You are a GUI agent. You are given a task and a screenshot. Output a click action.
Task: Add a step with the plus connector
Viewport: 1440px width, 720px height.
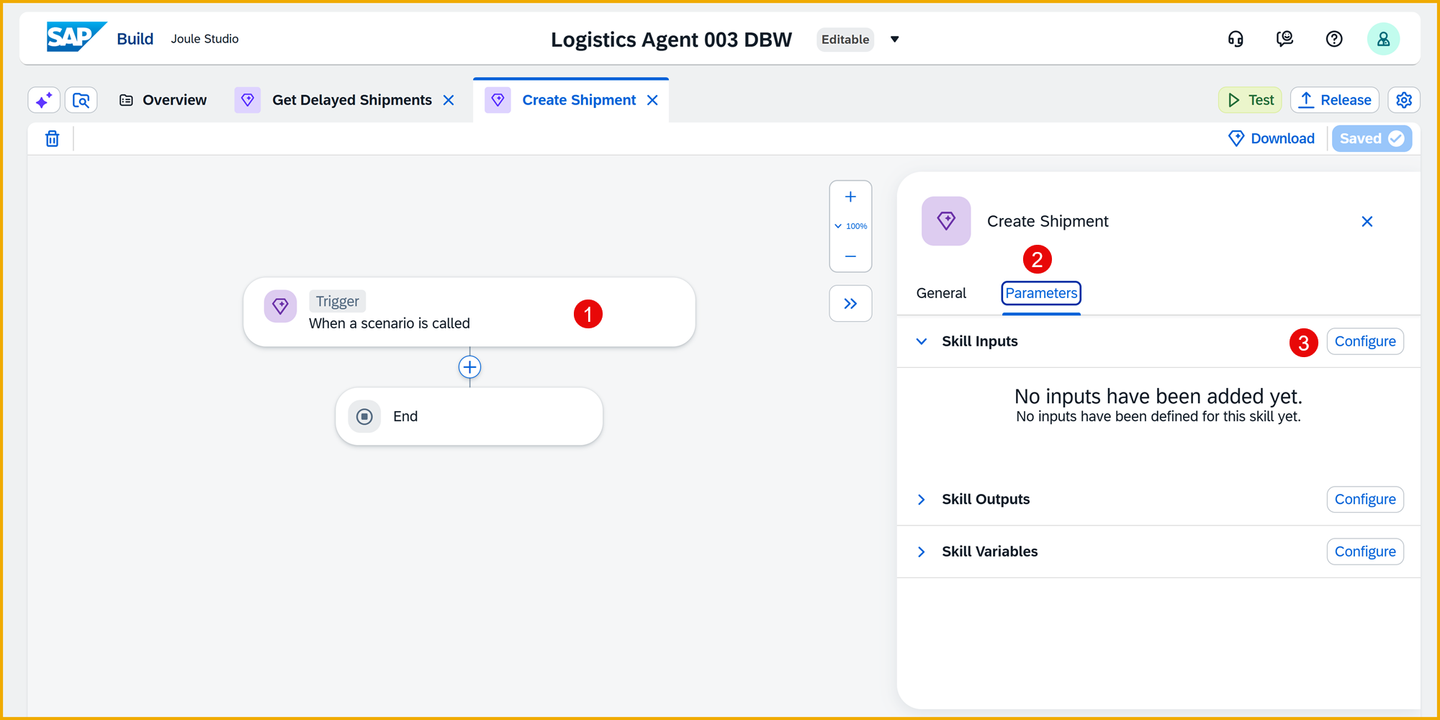tap(470, 367)
